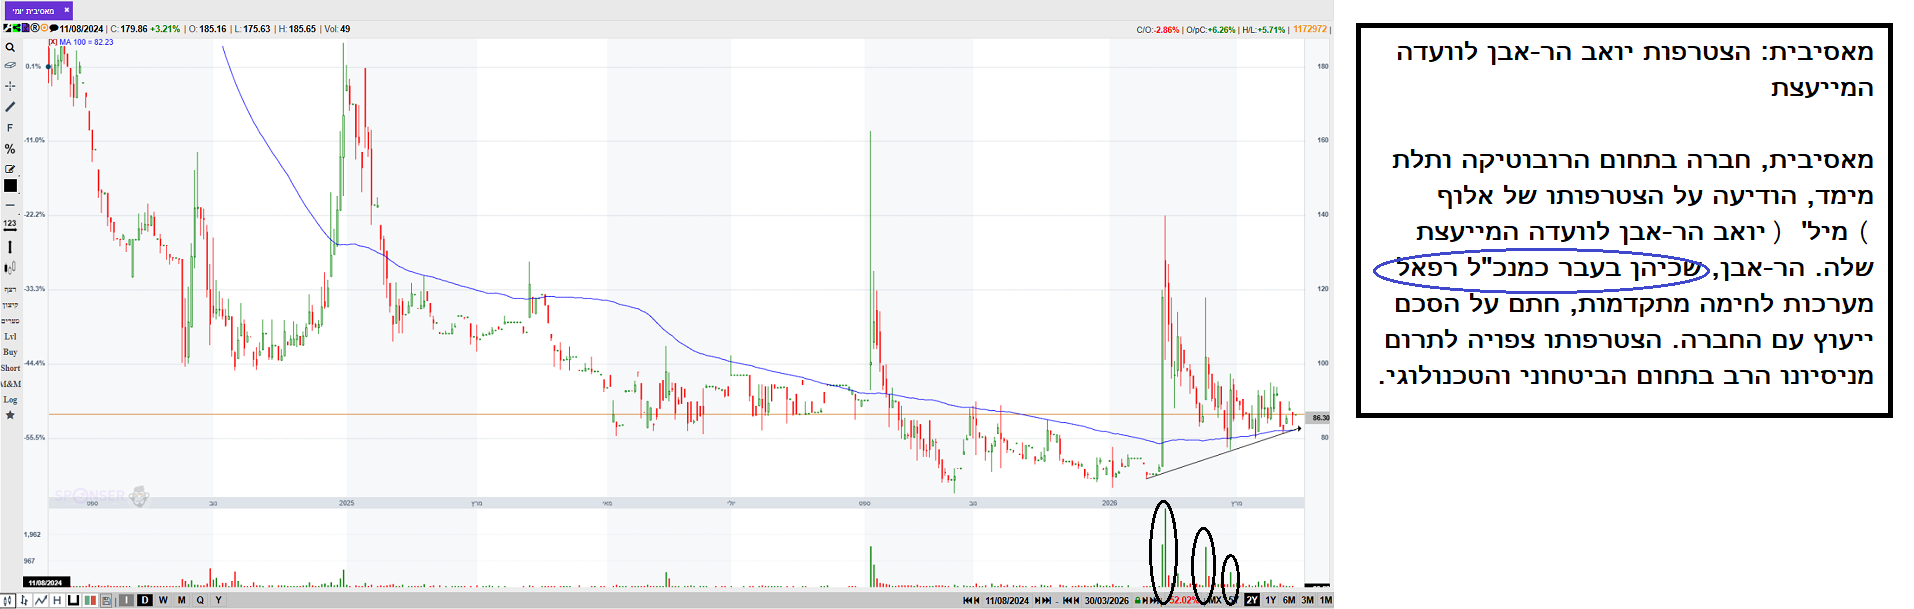Save chart with the floppy disk icon
Viewport: 1914px width, 609px height.
click(106, 600)
